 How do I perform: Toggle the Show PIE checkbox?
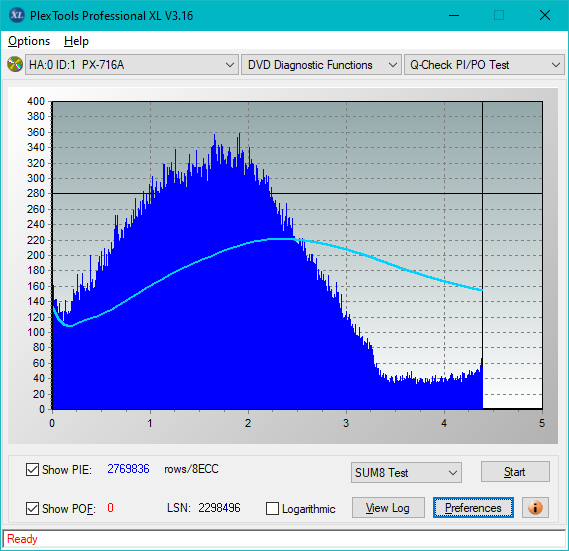point(32,469)
